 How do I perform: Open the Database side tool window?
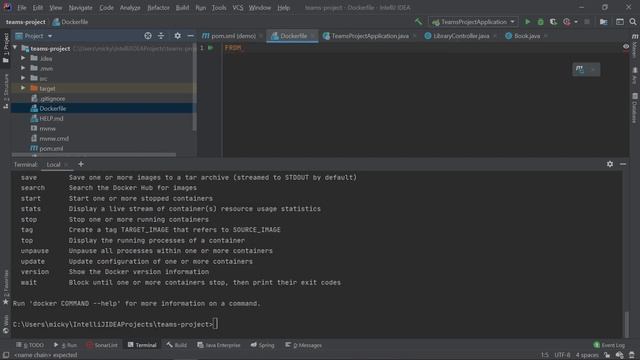click(x=635, y=108)
